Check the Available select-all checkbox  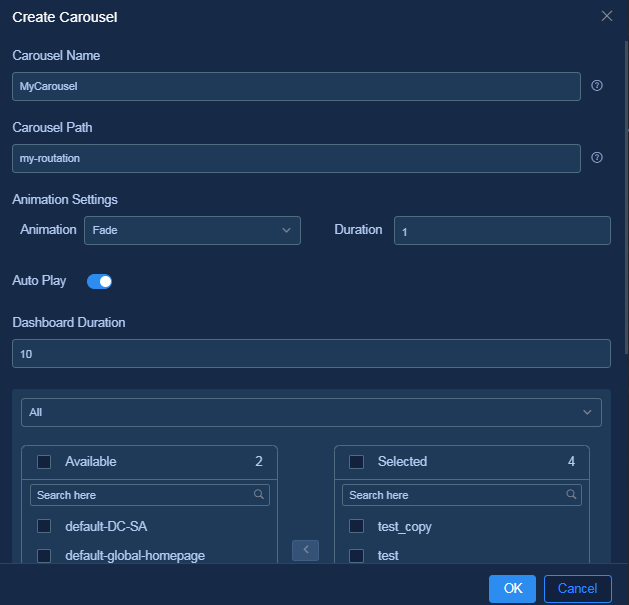point(44,462)
